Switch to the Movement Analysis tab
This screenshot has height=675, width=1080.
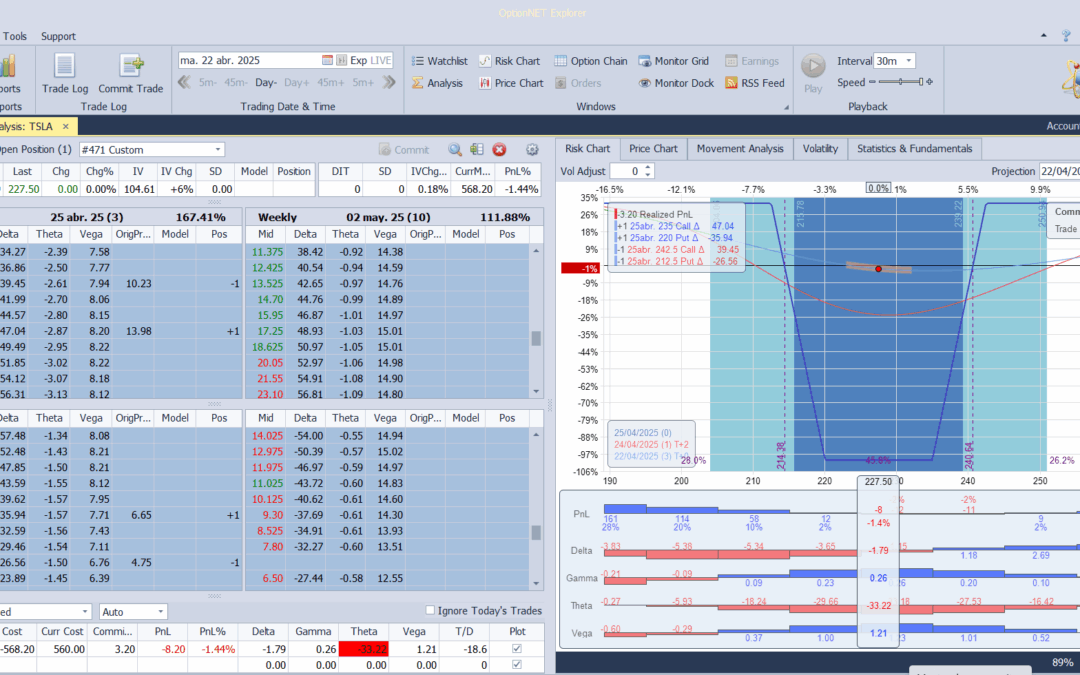(740, 149)
